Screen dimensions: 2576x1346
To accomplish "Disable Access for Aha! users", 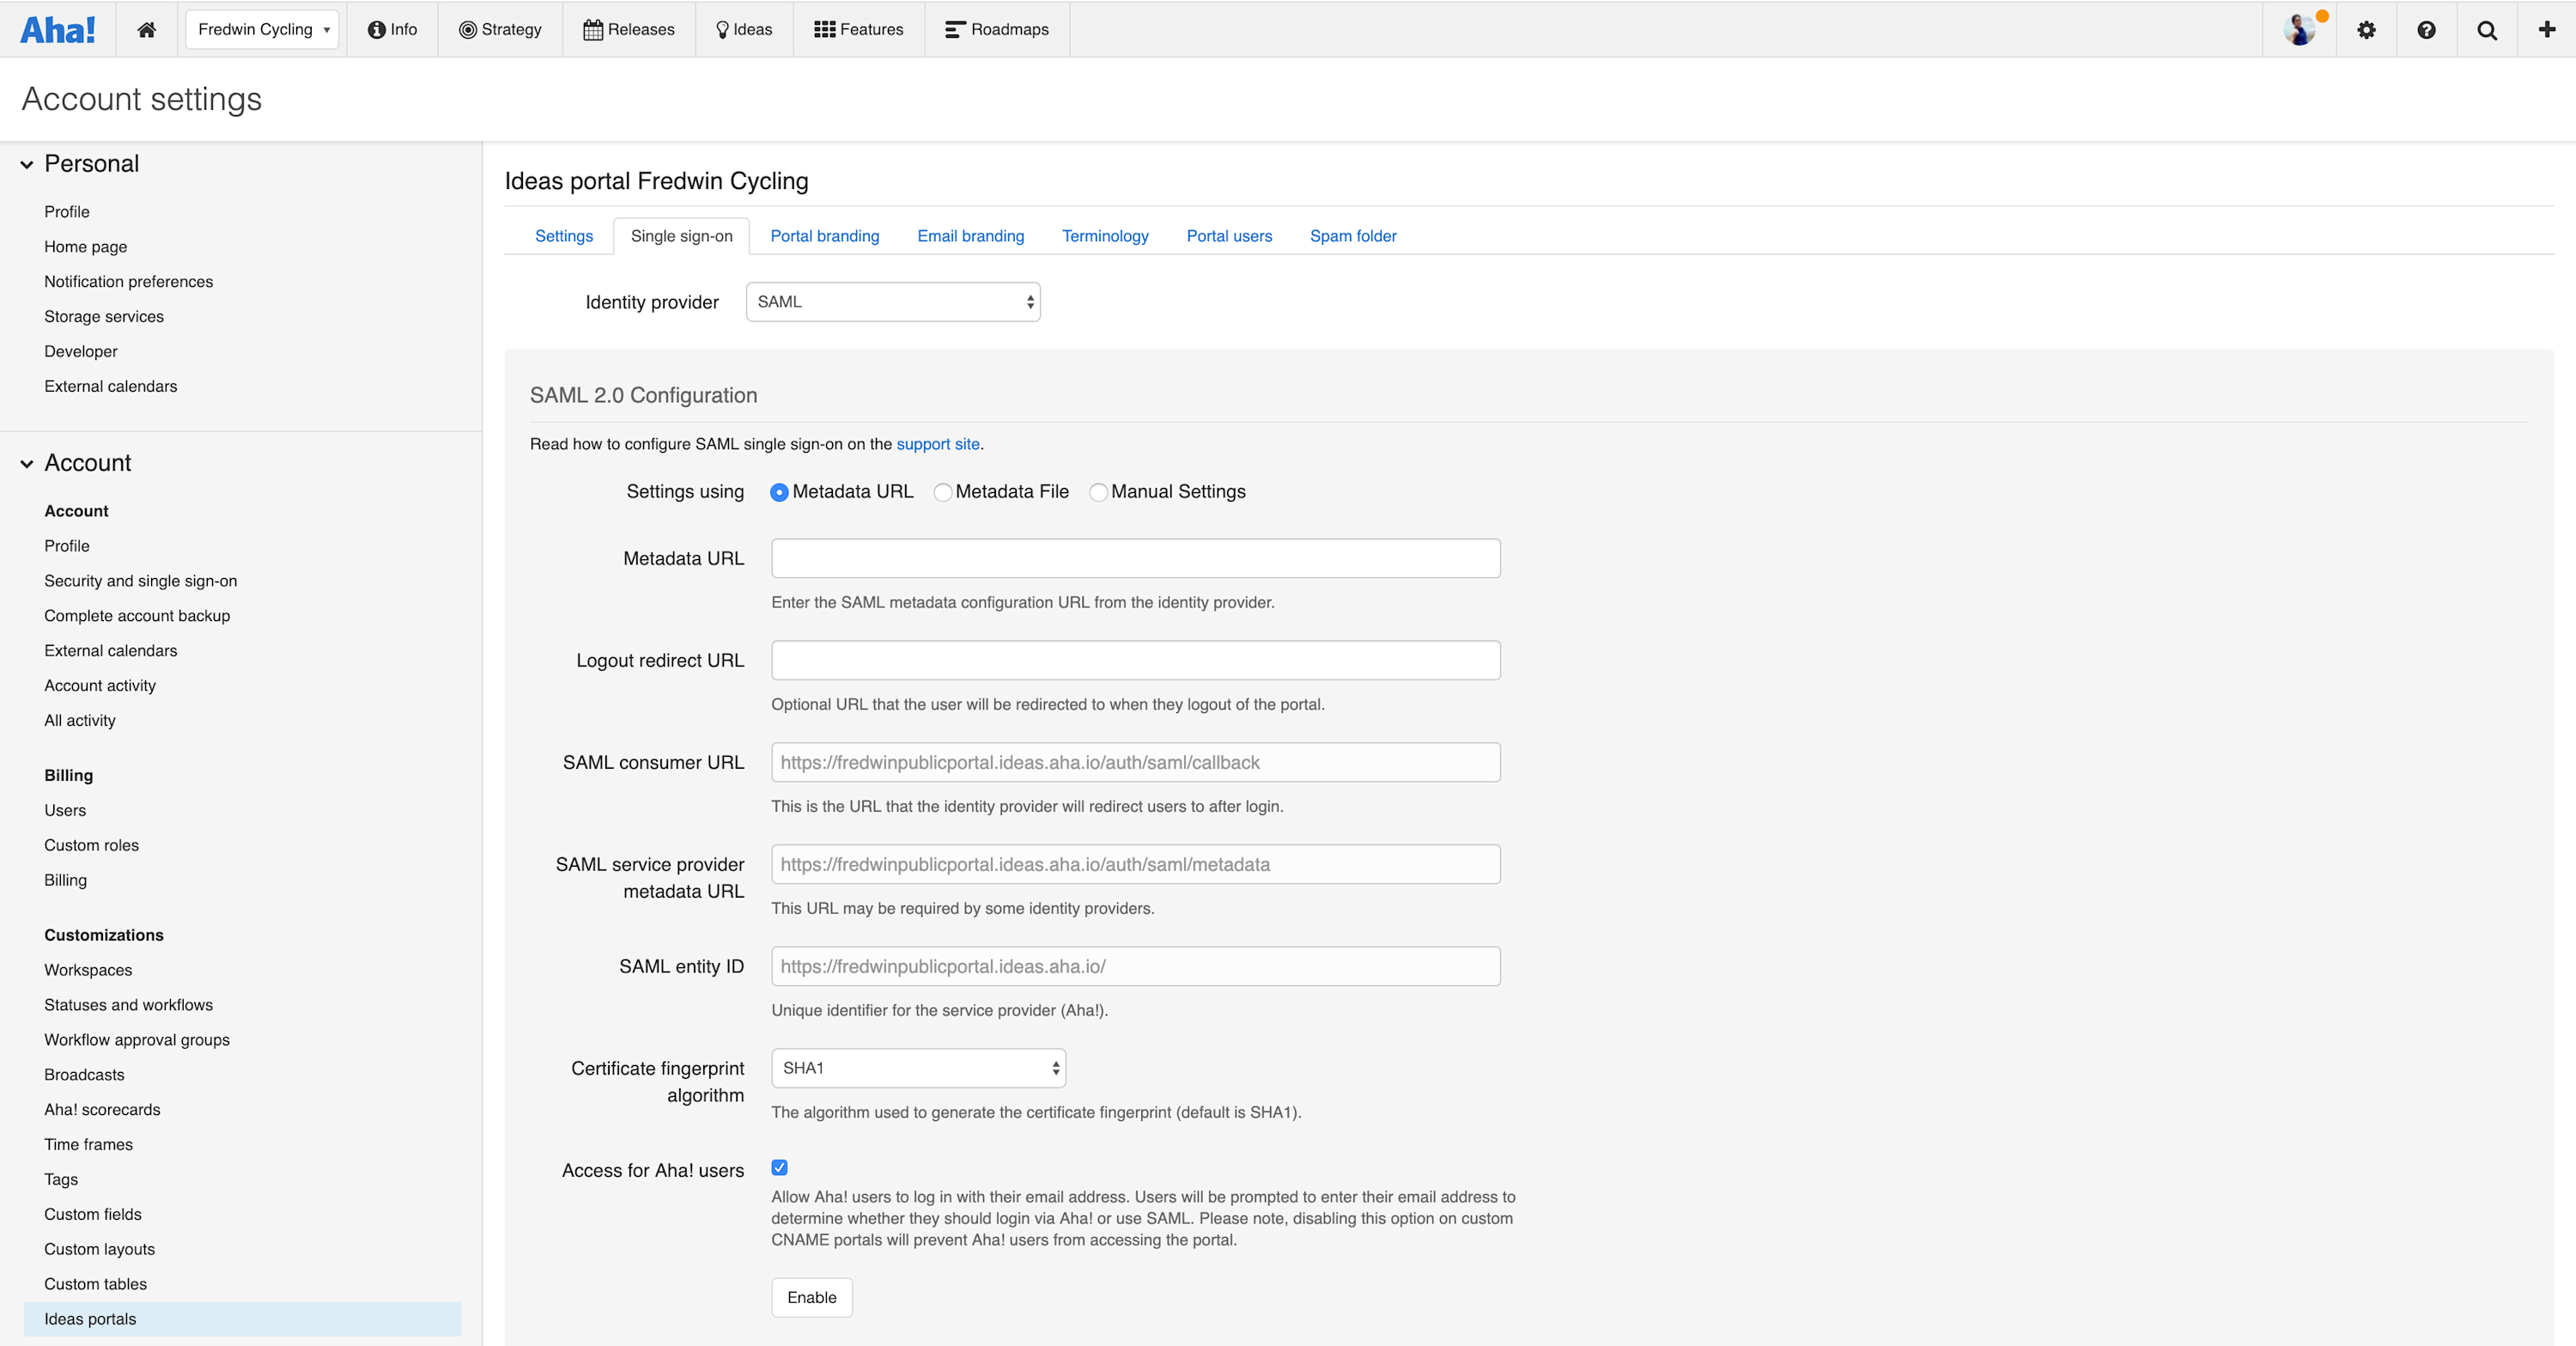I will [x=779, y=1167].
